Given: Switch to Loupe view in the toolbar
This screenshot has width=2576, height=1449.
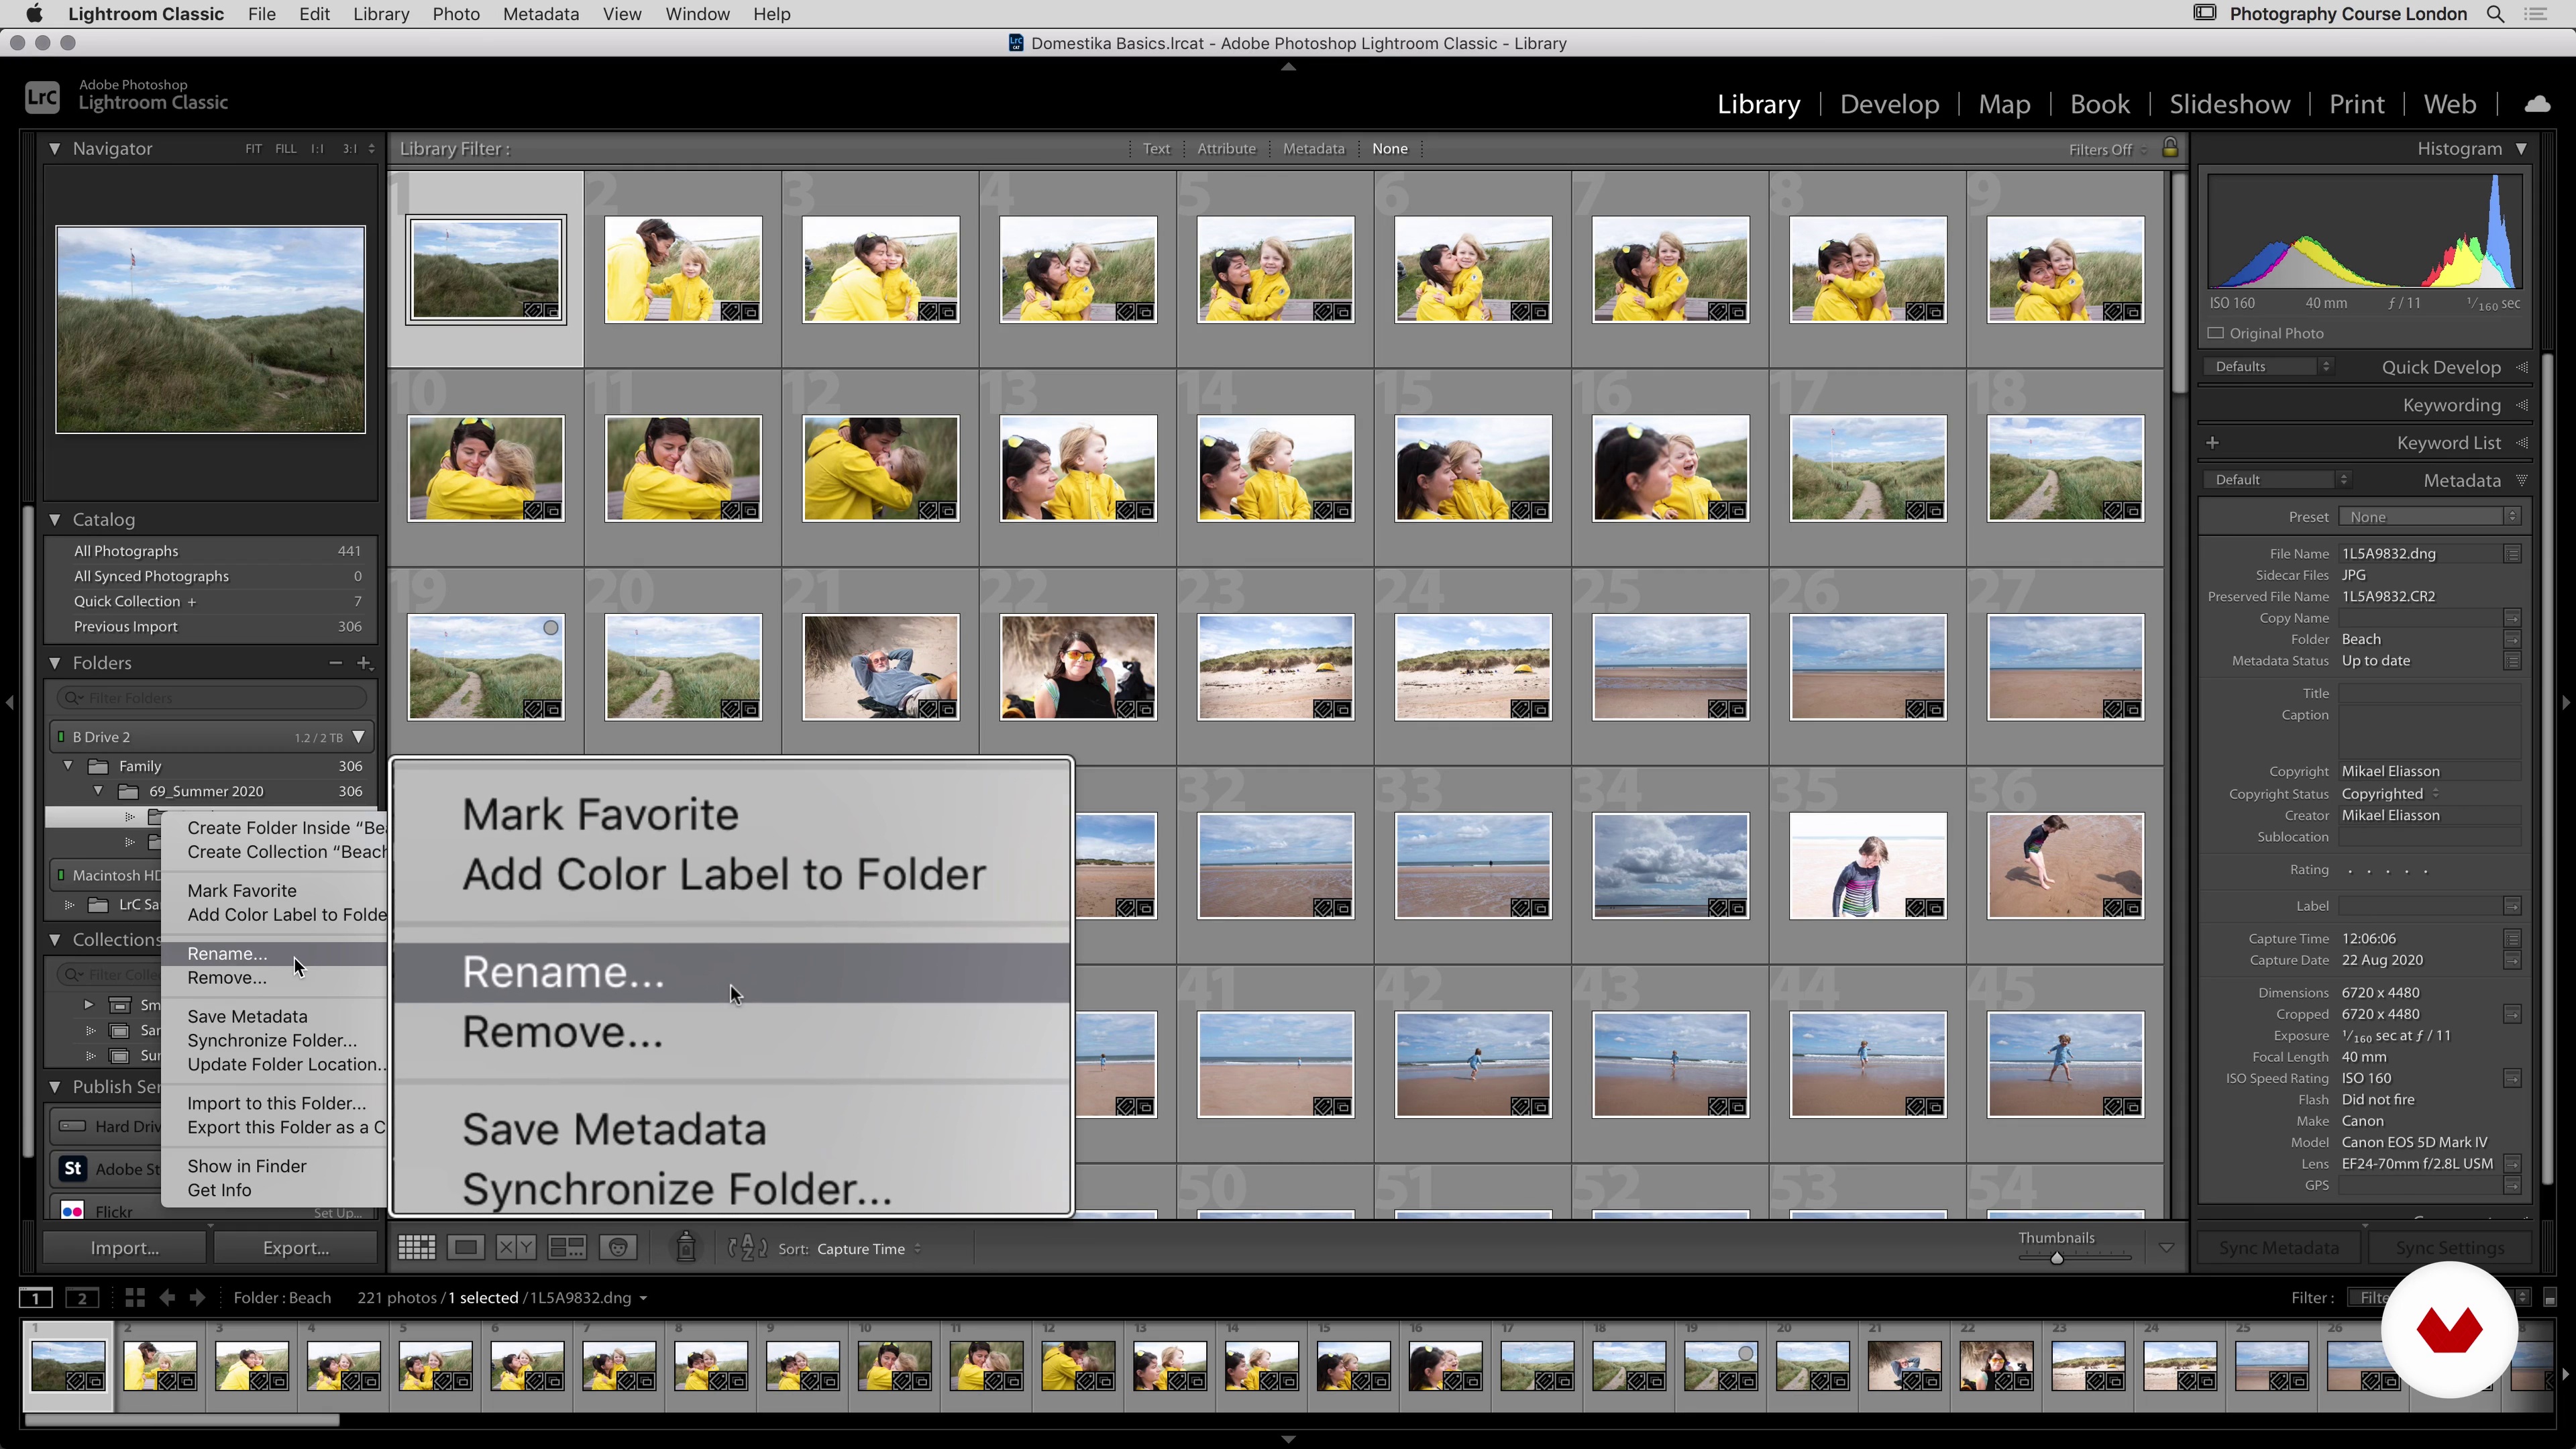Looking at the screenshot, I should click(465, 1247).
